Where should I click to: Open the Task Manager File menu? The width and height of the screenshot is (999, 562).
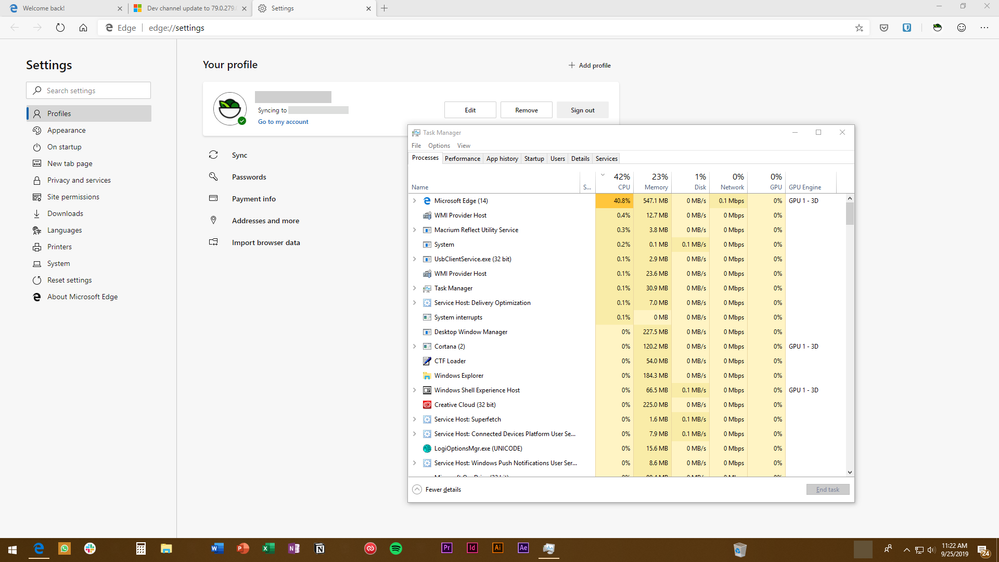pos(416,145)
